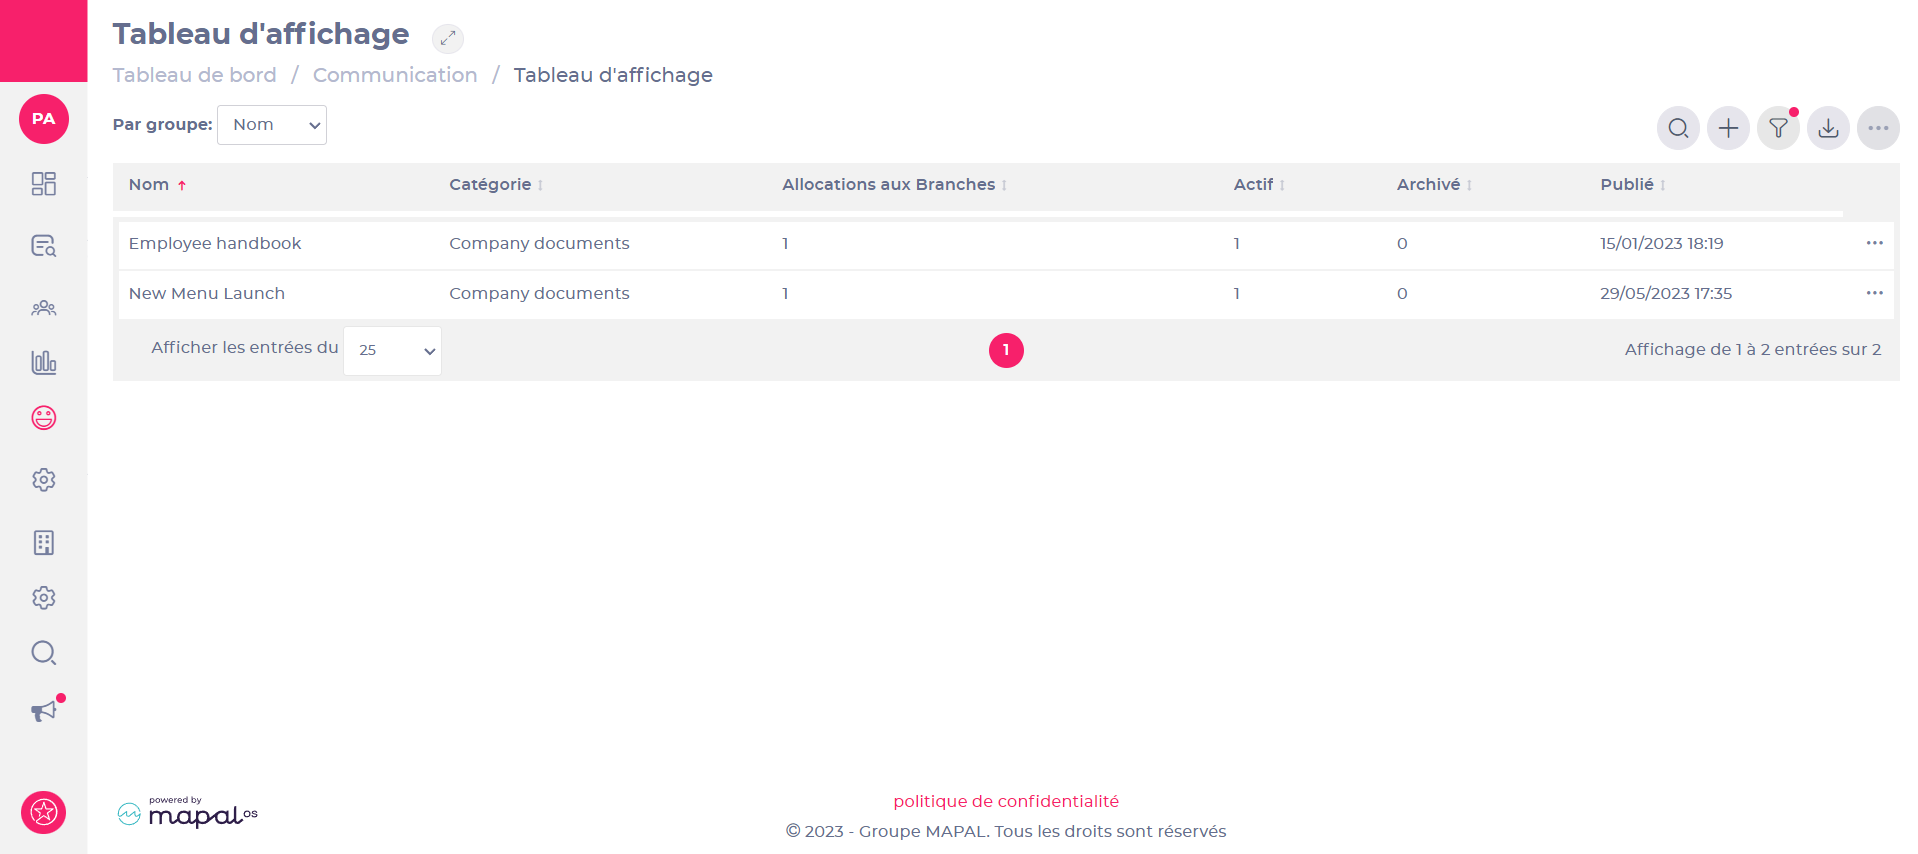Screen dimensions: 1918x854
Task: Open the chat search icon in sidebar
Action: pos(44,246)
